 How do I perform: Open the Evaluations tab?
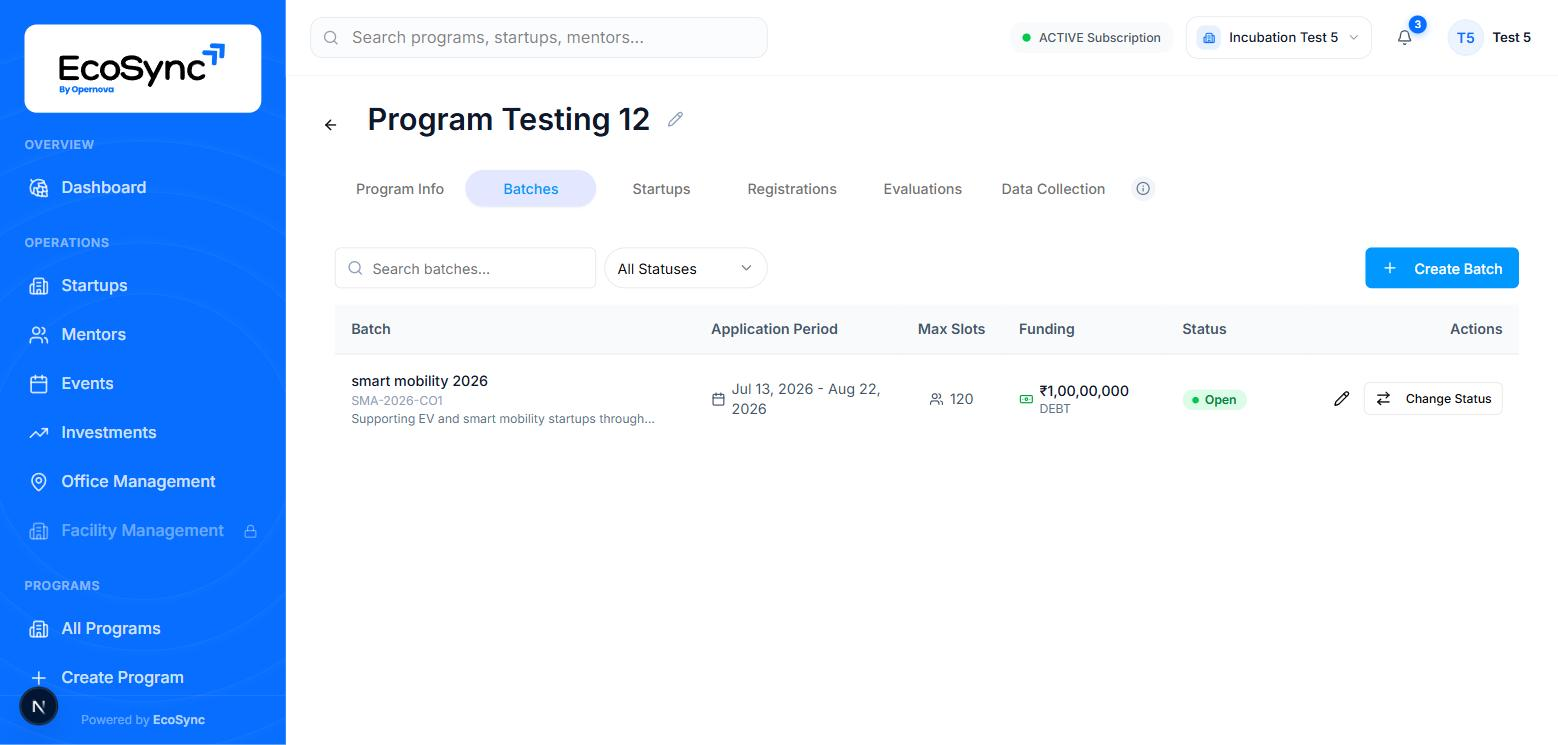[922, 189]
